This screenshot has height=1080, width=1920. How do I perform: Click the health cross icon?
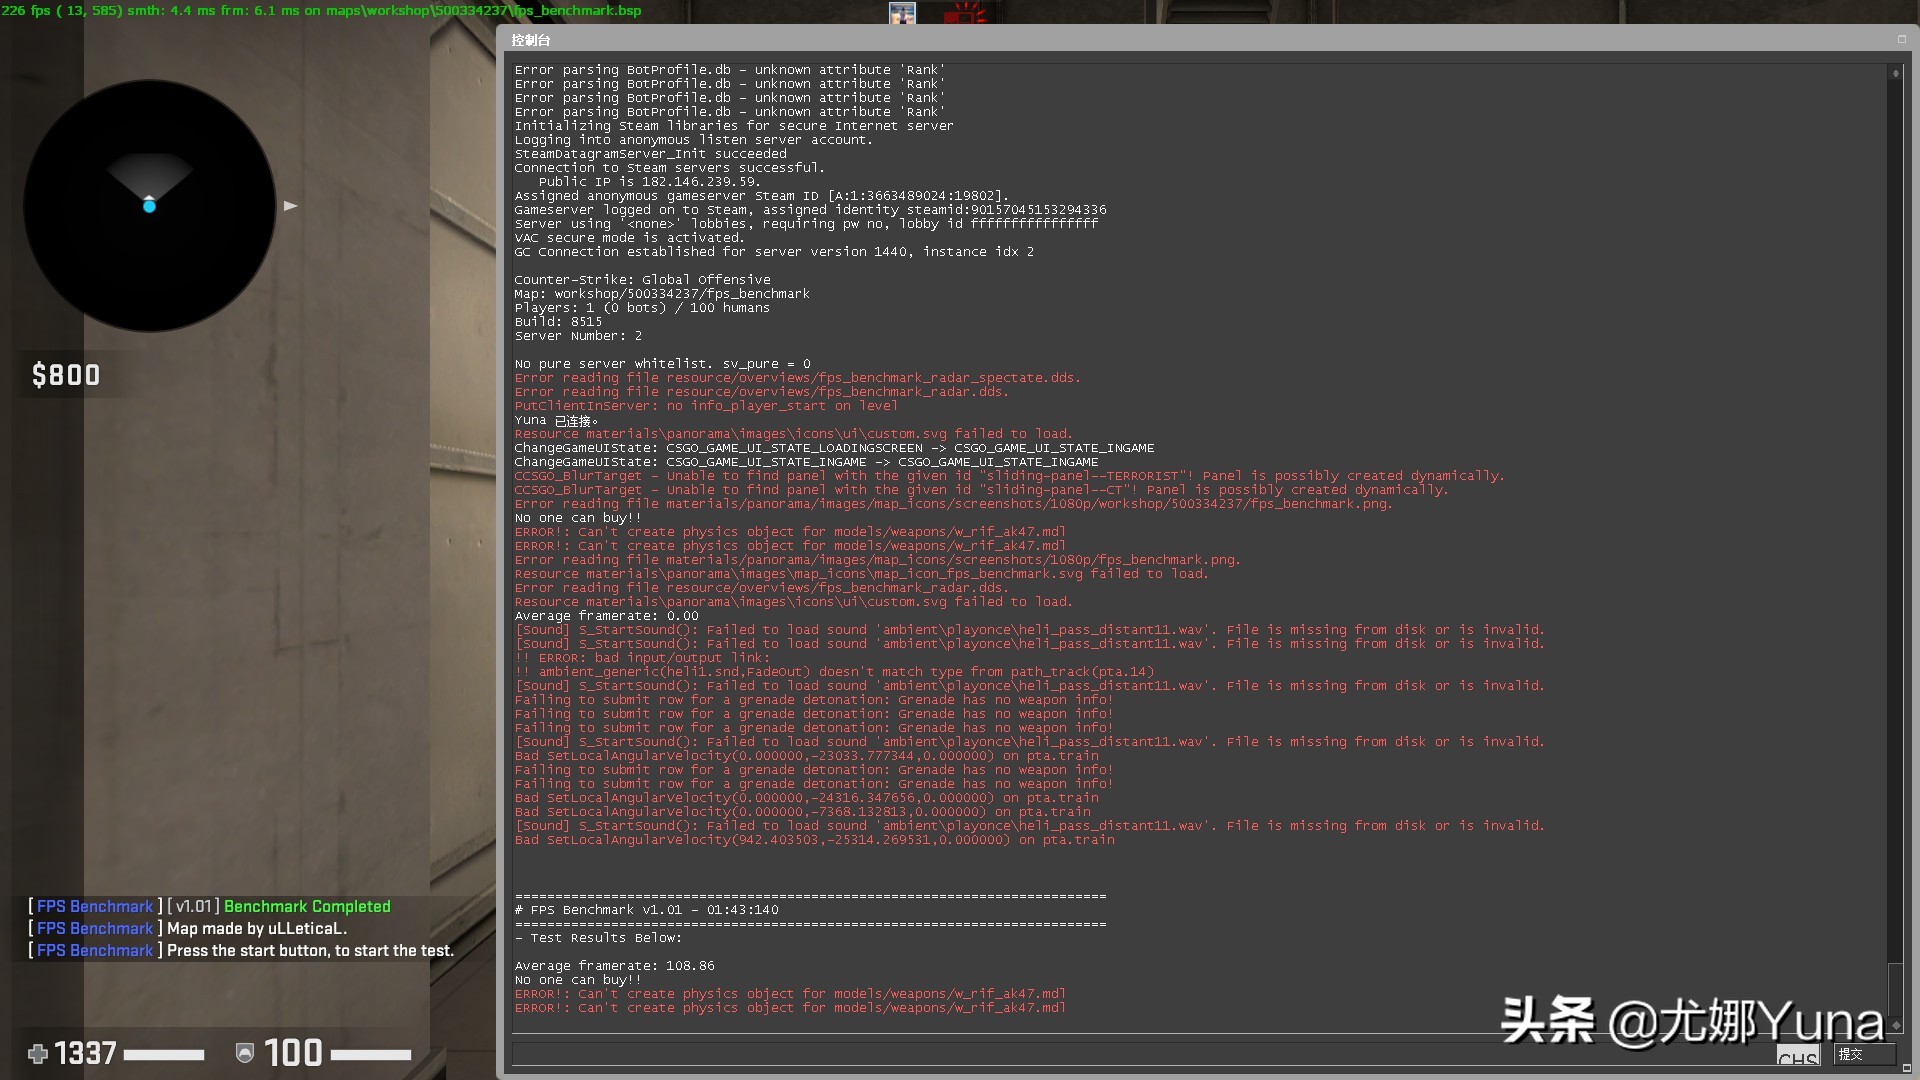coord(38,1053)
